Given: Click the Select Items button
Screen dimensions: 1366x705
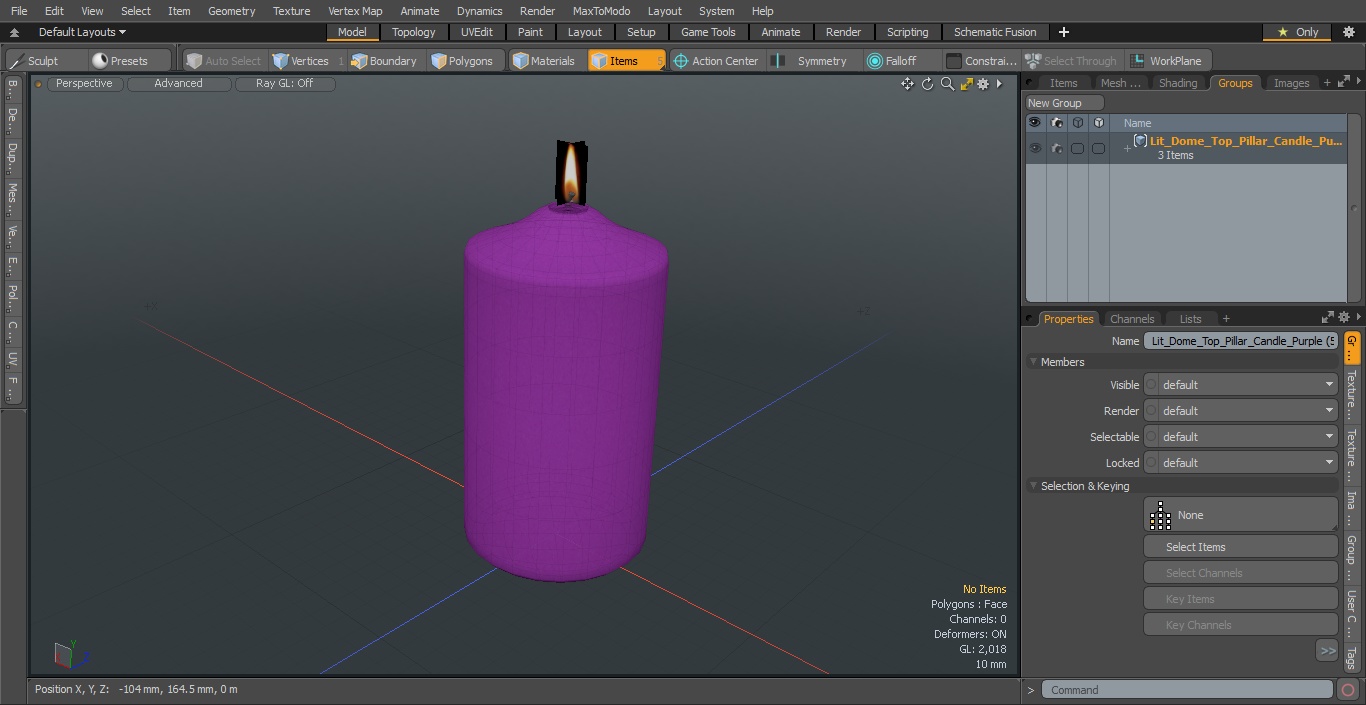Looking at the screenshot, I should (x=1240, y=547).
